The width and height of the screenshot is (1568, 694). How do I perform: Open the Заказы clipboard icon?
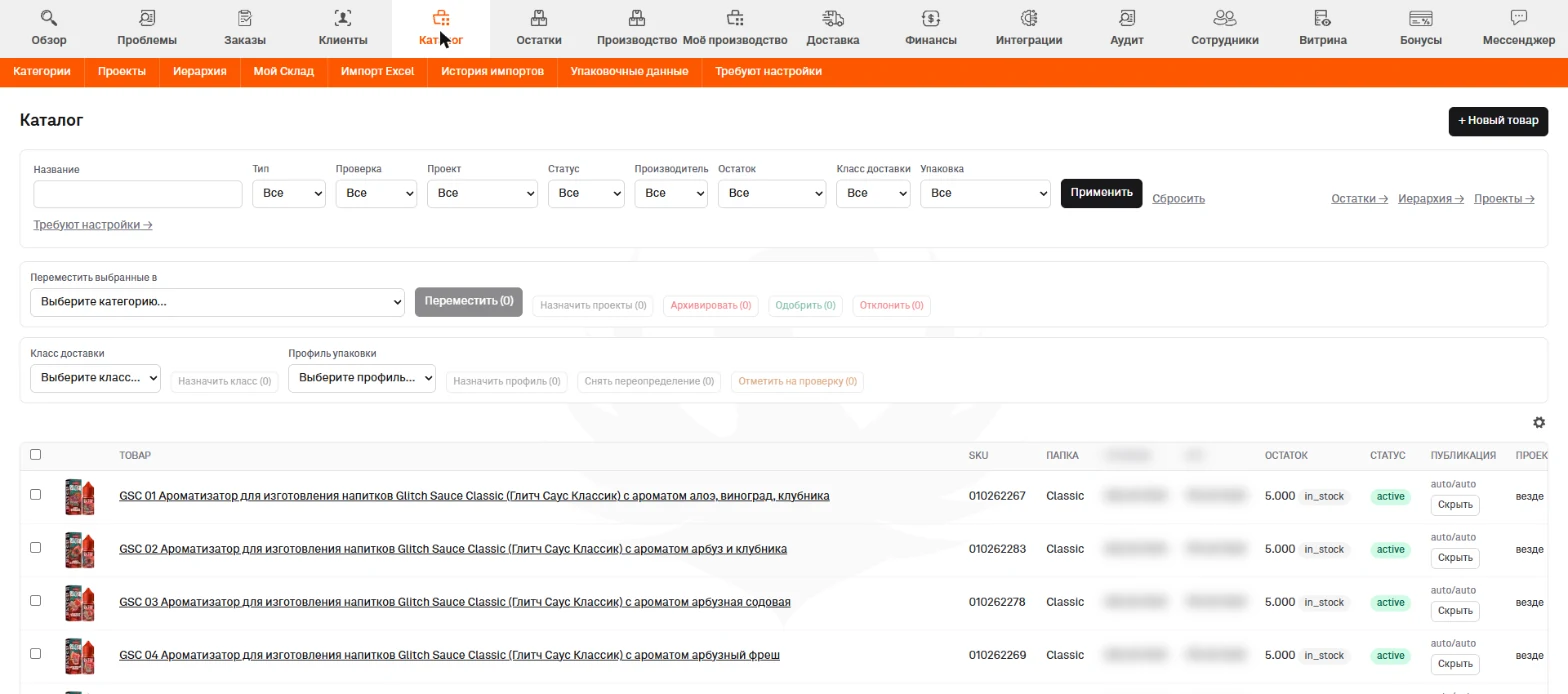click(x=245, y=18)
